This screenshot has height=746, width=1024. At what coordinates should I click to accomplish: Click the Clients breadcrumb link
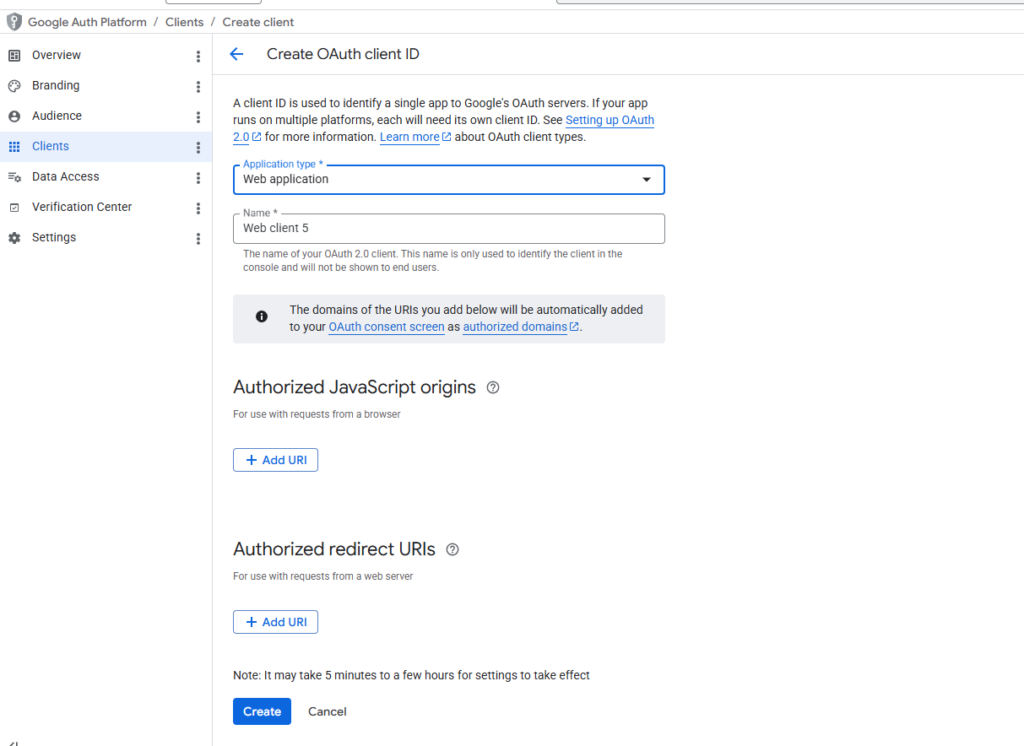tap(184, 22)
